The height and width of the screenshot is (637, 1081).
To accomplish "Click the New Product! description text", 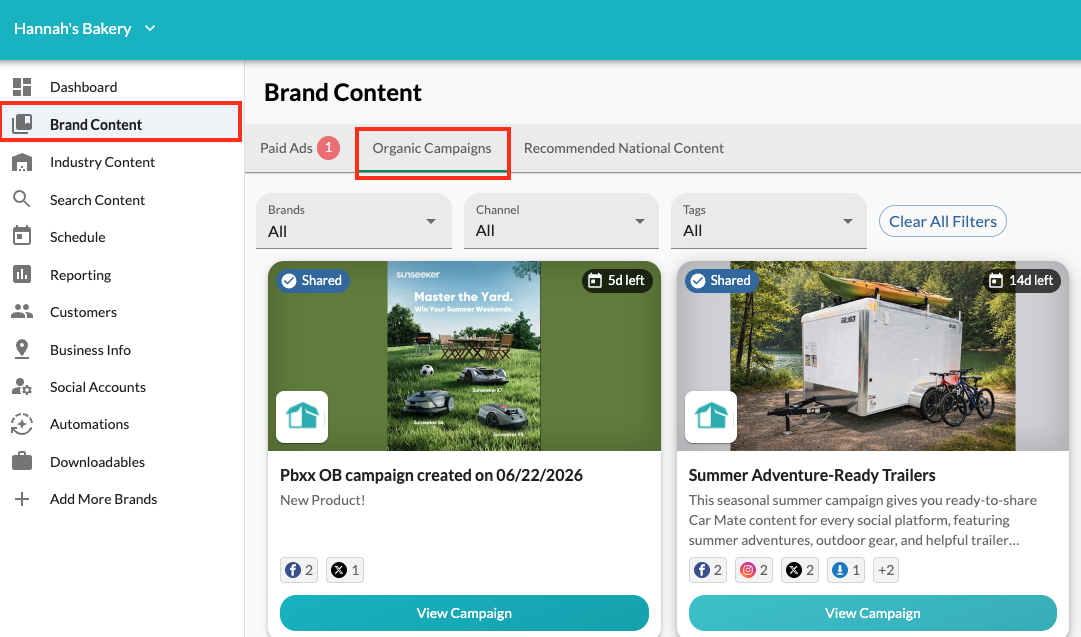I will [x=322, y=500].
